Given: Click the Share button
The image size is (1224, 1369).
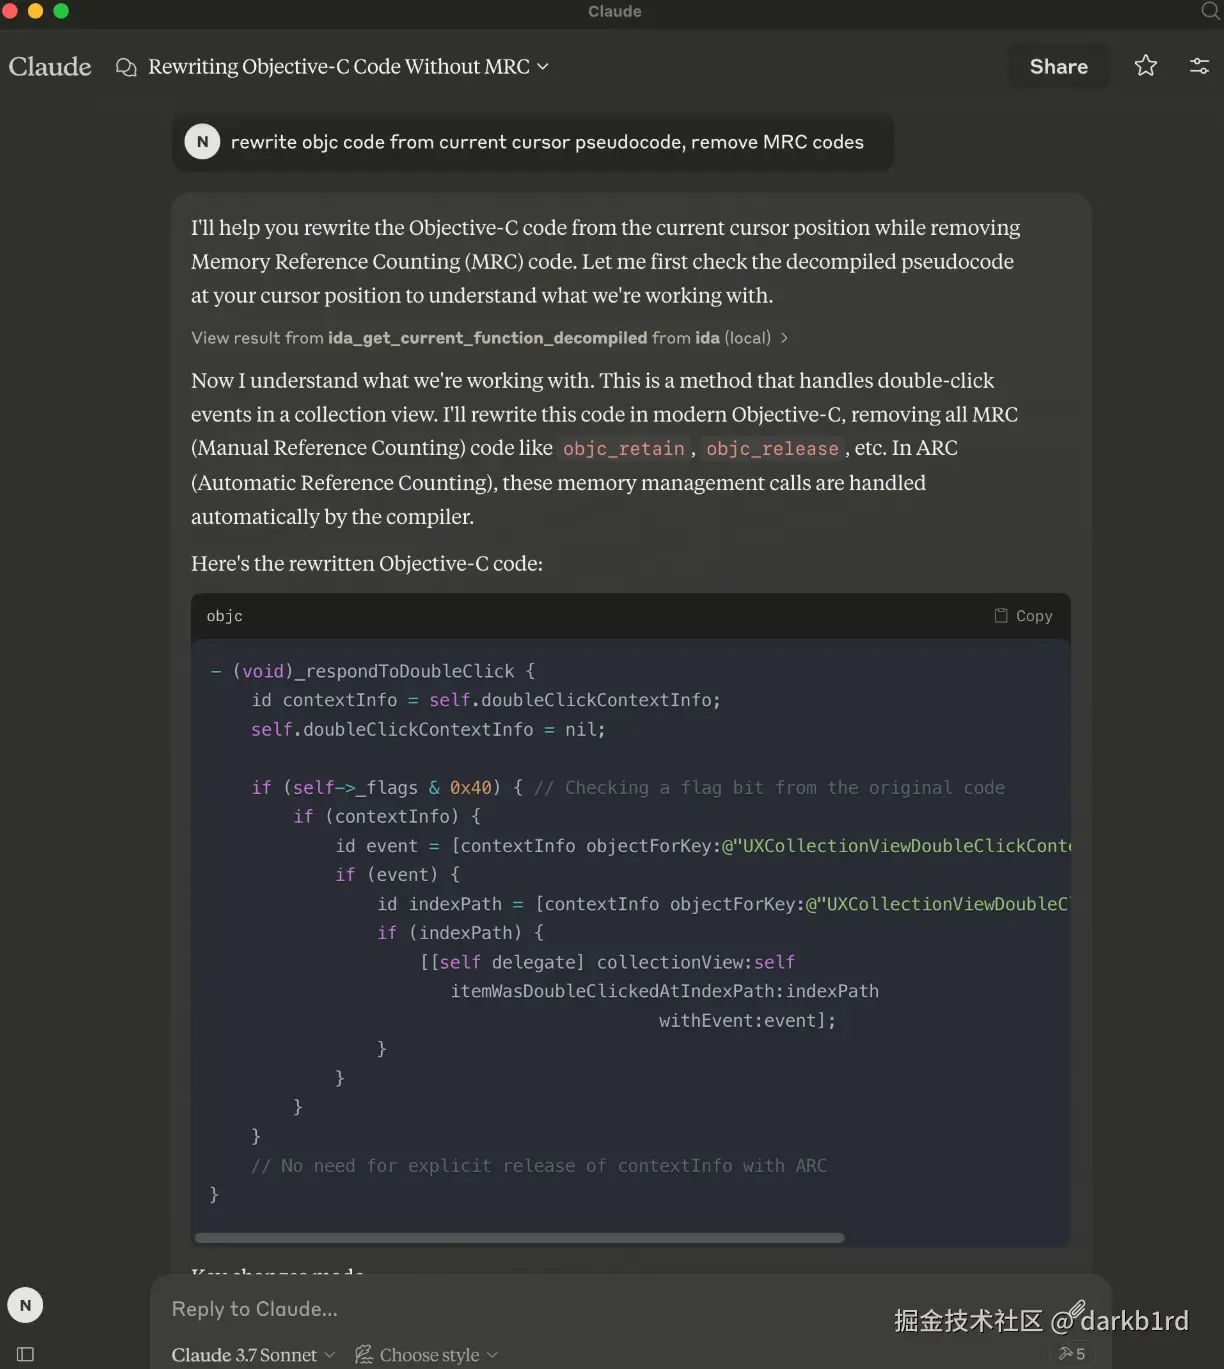Looking at the screenshot, I should pos(1059,67).
